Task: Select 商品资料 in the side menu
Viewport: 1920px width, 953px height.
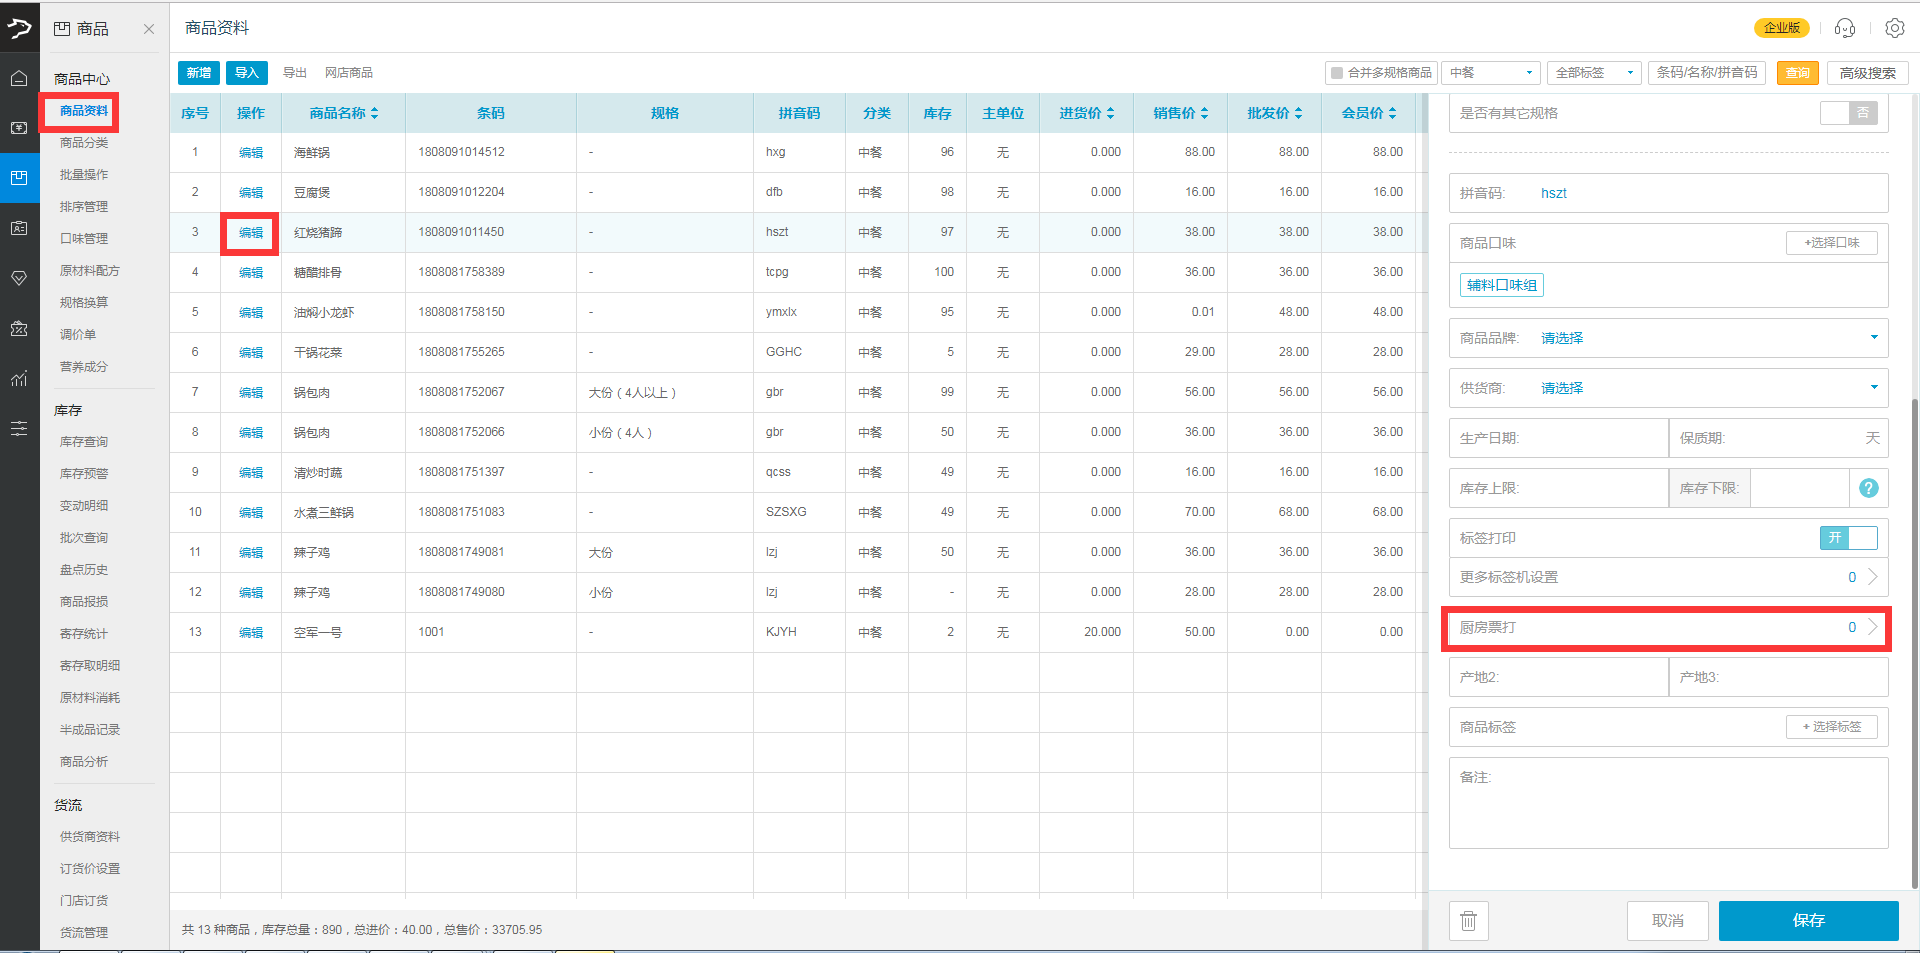Action: pyautogui.click(x=84, y=111)
